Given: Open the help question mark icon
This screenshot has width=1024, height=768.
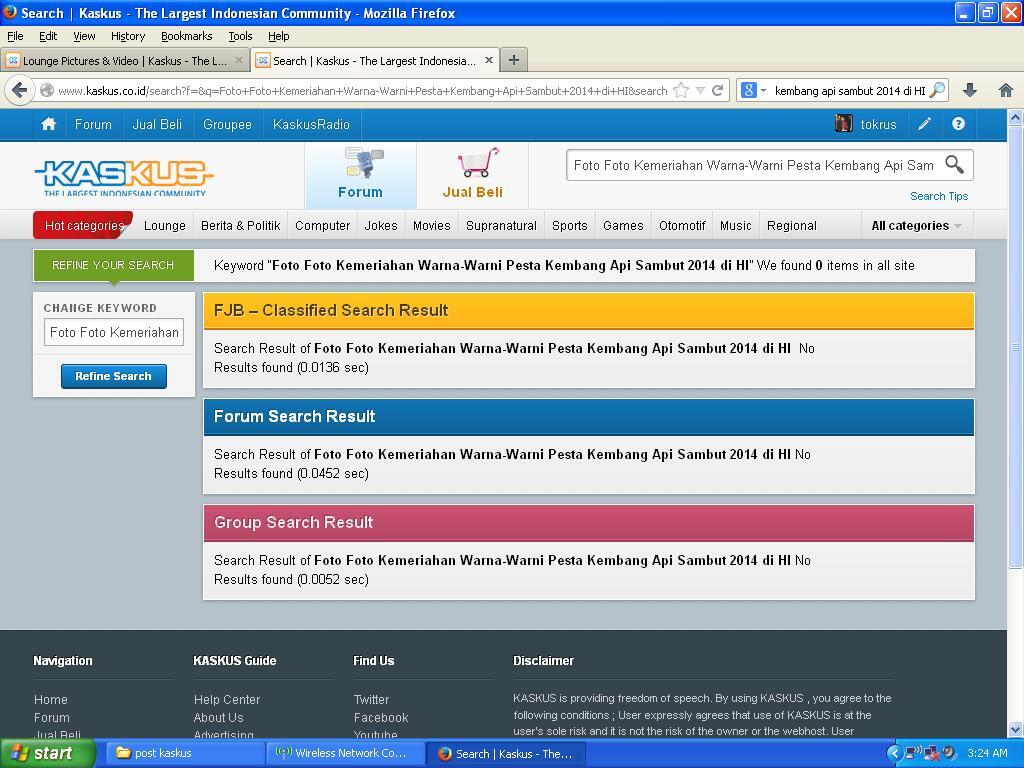Looking at the screenshot, I should (958, 124).
